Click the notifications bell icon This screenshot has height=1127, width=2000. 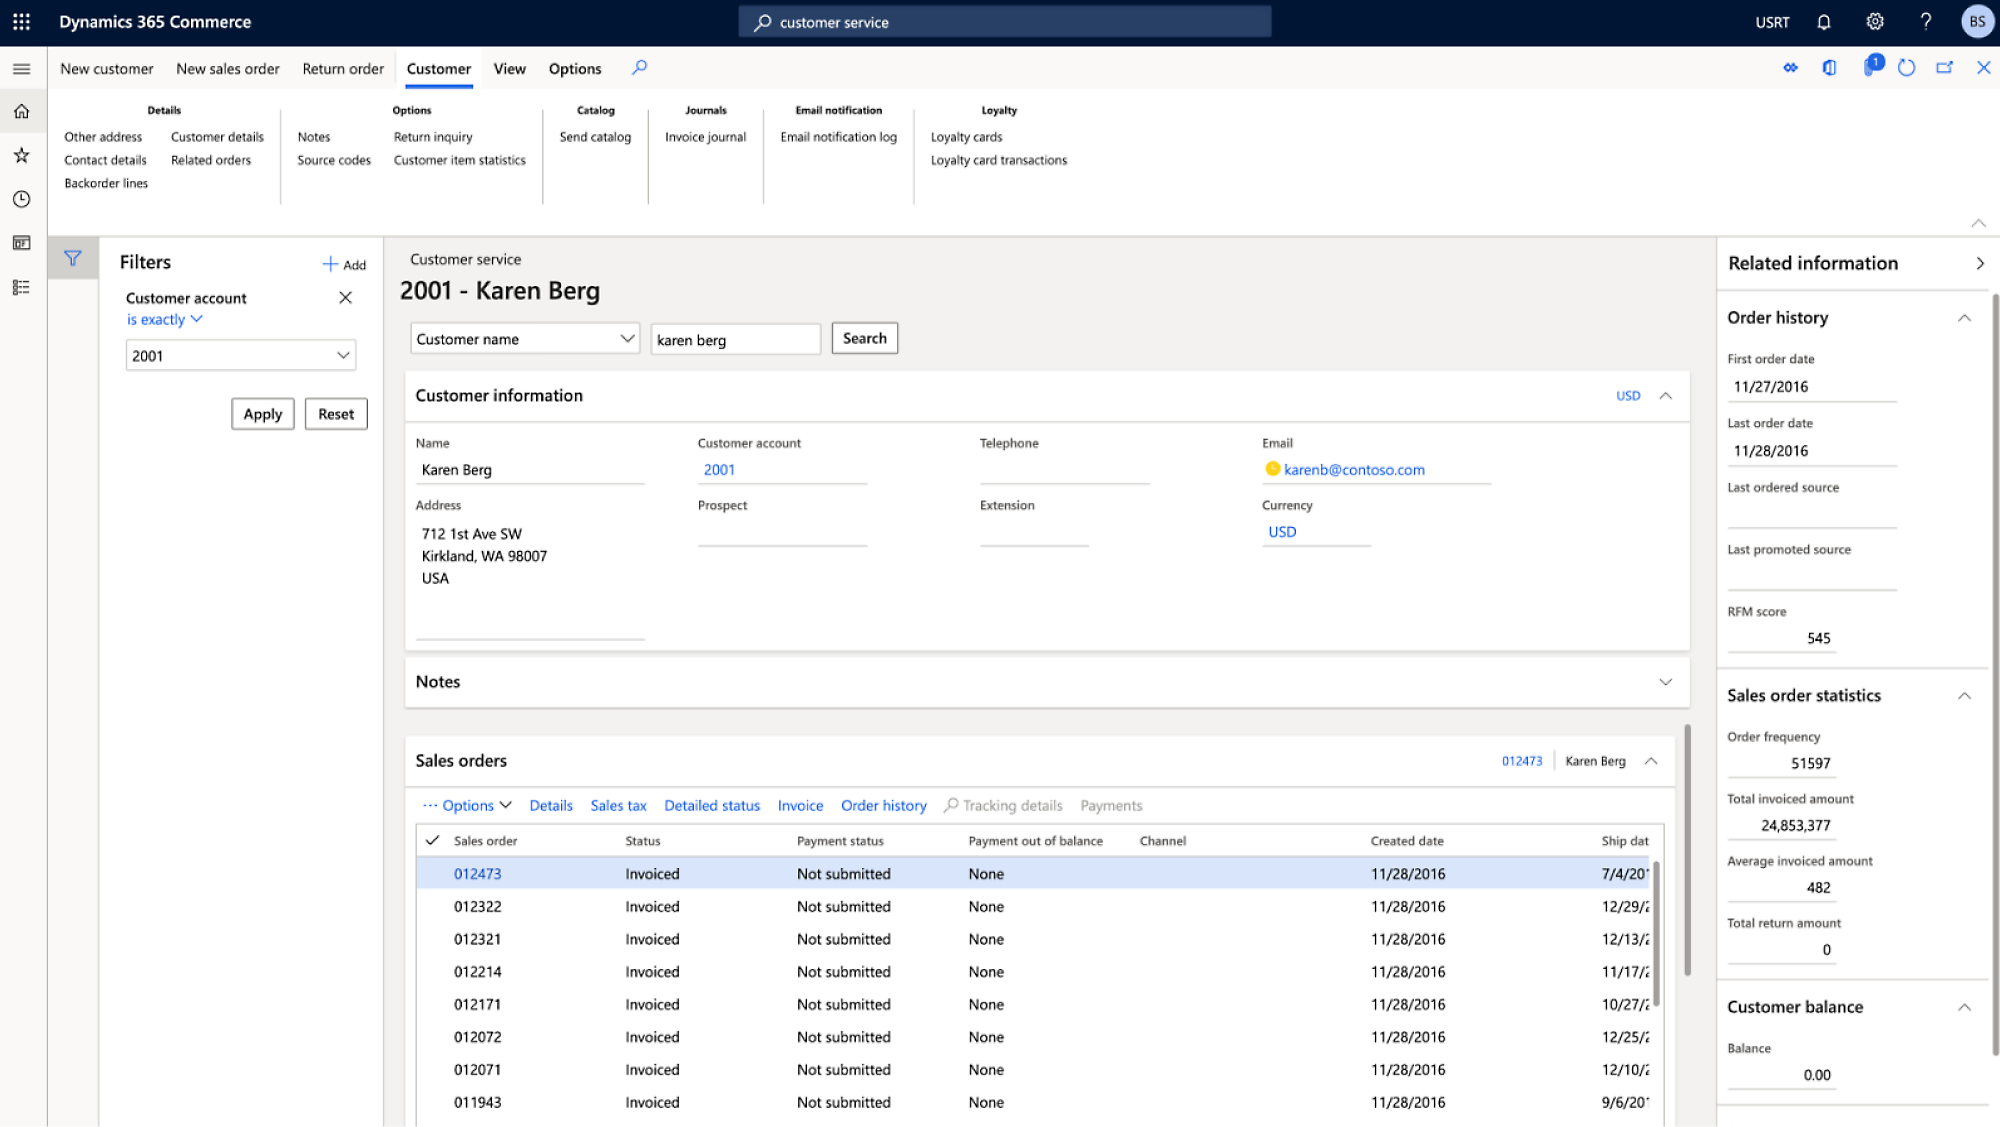pos(1827,22)
